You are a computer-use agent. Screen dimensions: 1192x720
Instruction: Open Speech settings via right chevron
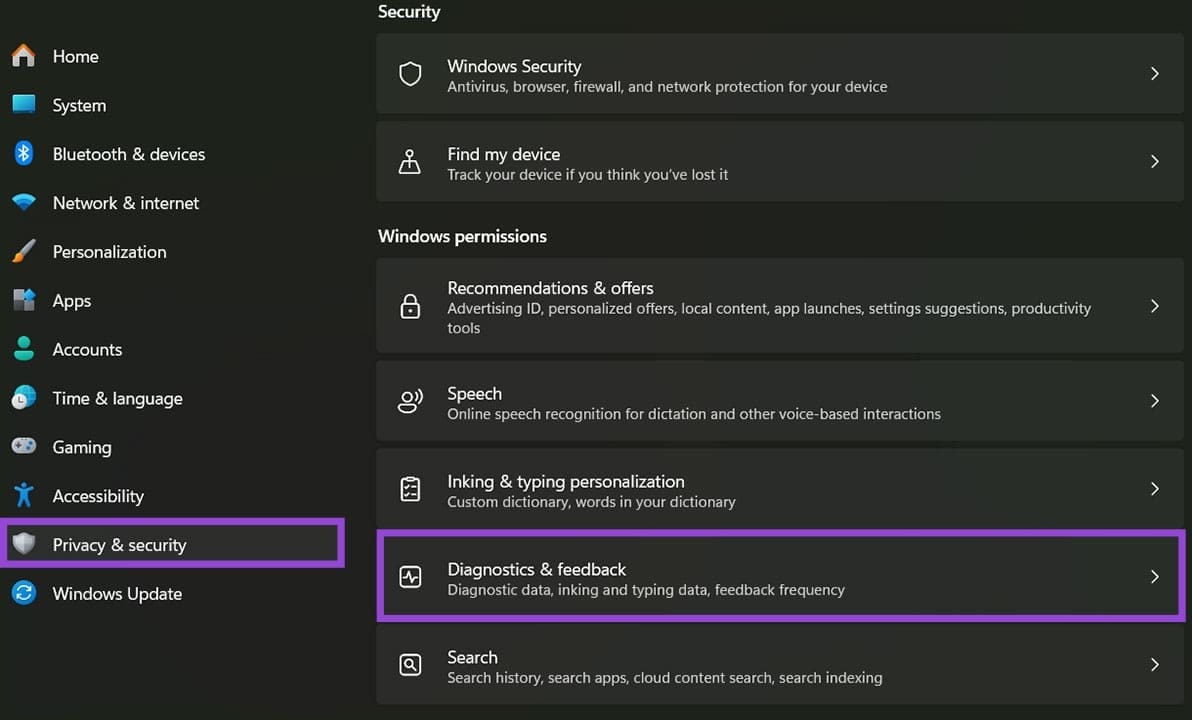1154,401
